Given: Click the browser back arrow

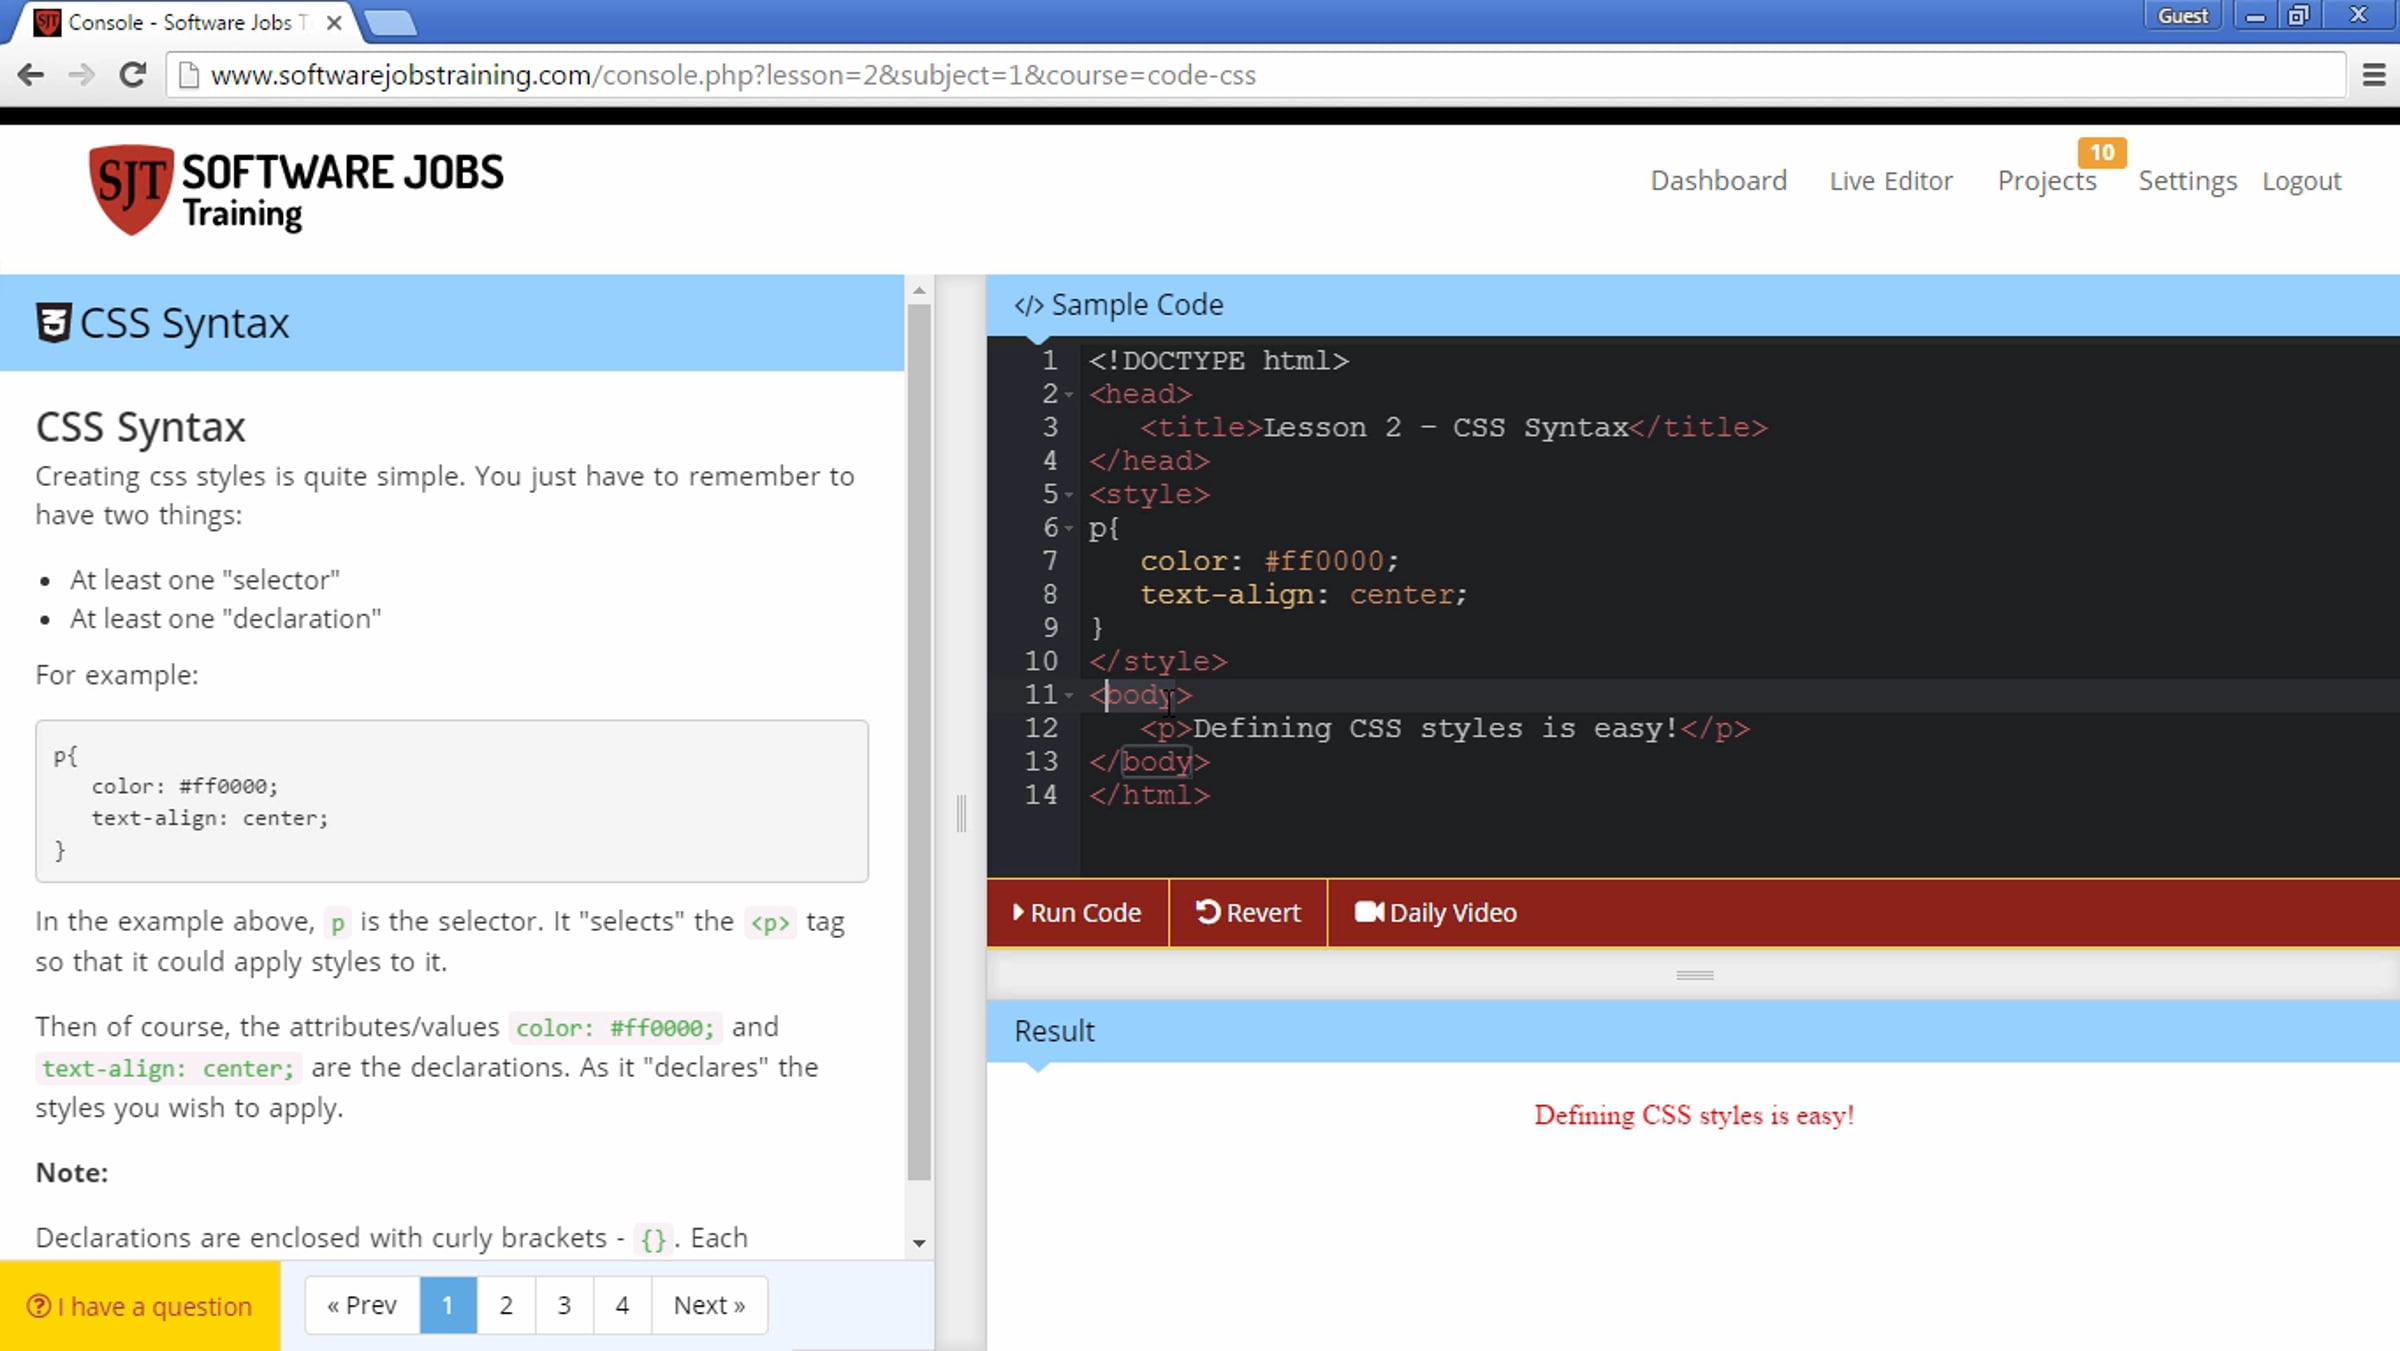Looking at the screenshot, I should pyautogui.click(x=31, y=75).
